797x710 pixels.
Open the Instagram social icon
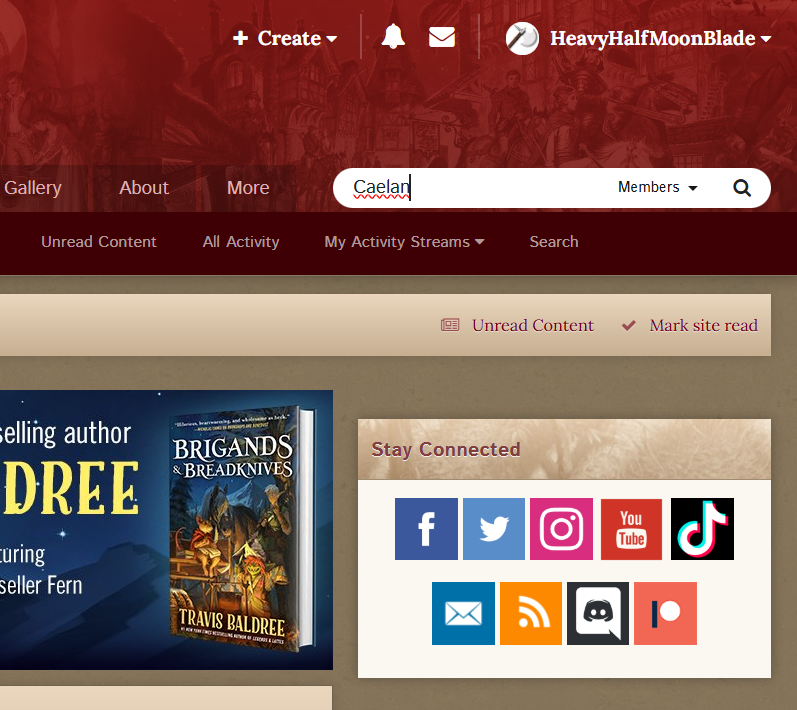pyautogui.click(x=561, y=529)
